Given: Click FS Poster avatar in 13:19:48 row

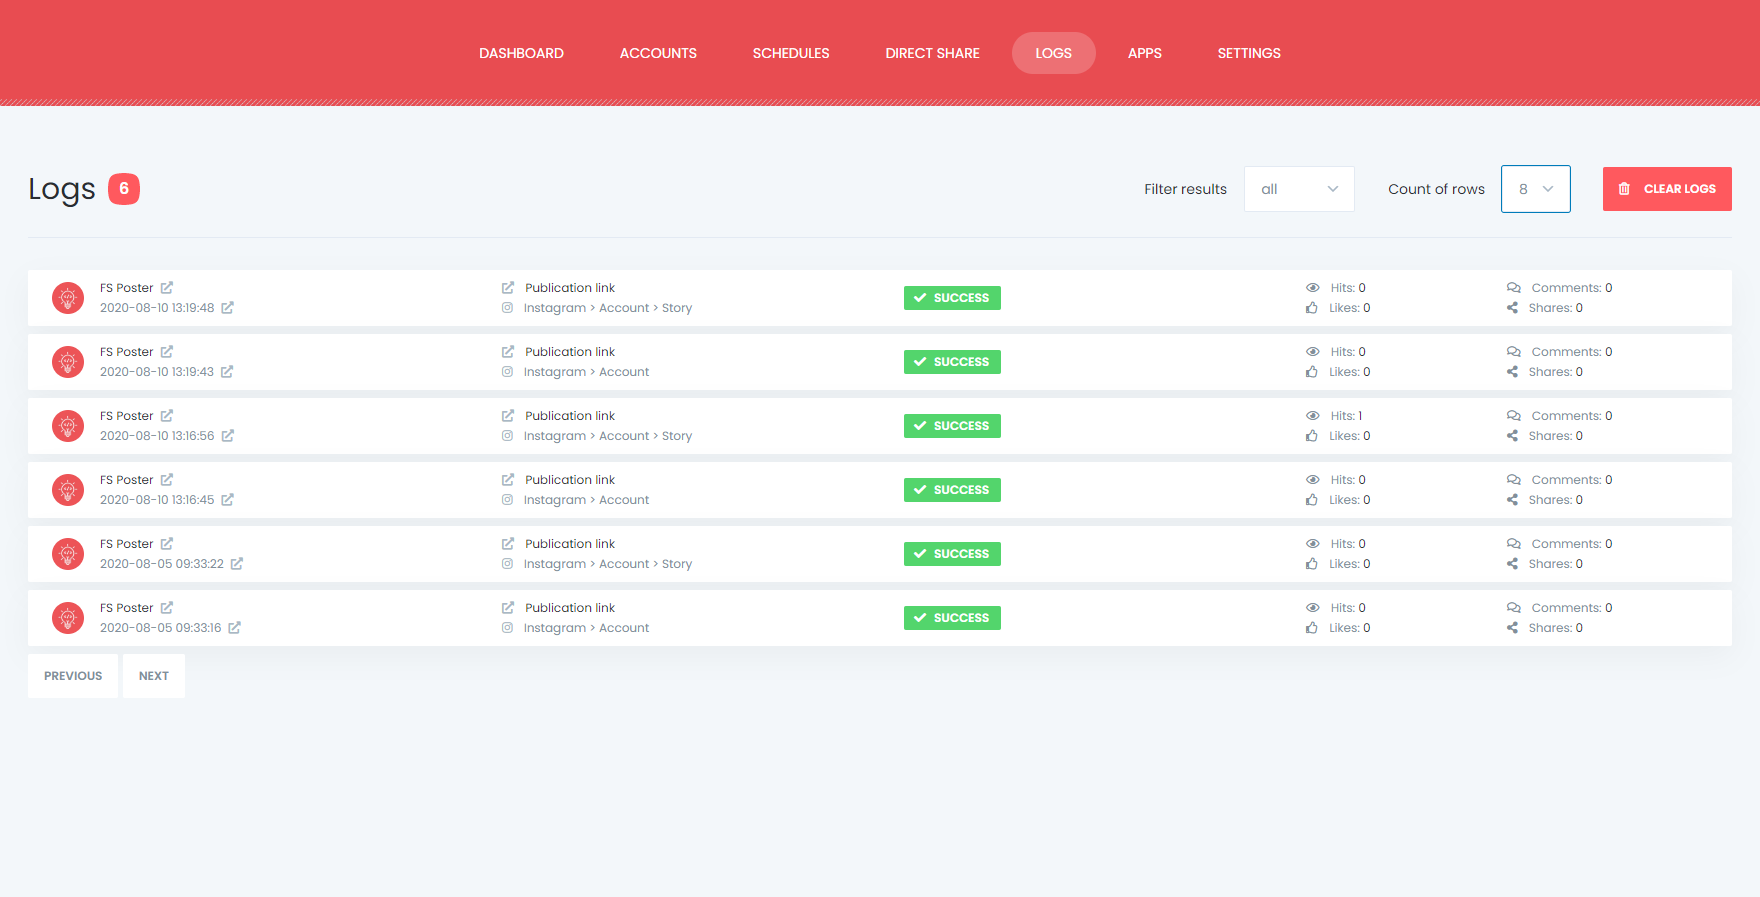Looking at the screenshot, I should pyautogui.click(x=68, y=298).
